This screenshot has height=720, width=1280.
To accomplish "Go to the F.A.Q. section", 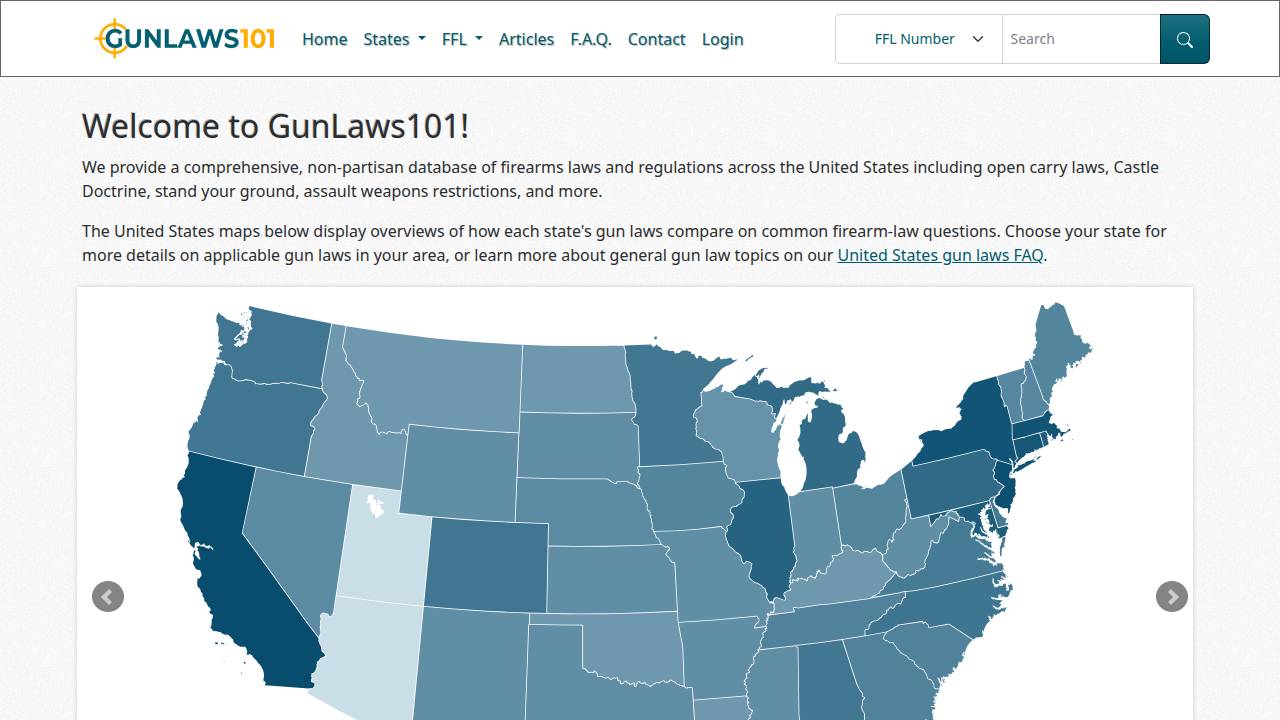I will 591,39.
